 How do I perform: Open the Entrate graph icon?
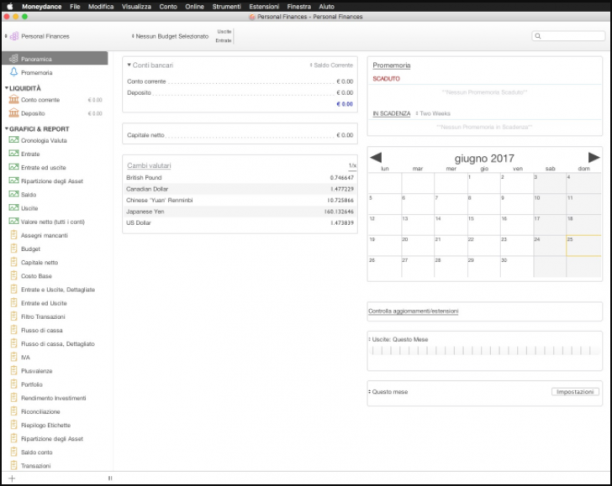(x=14, y=153)
